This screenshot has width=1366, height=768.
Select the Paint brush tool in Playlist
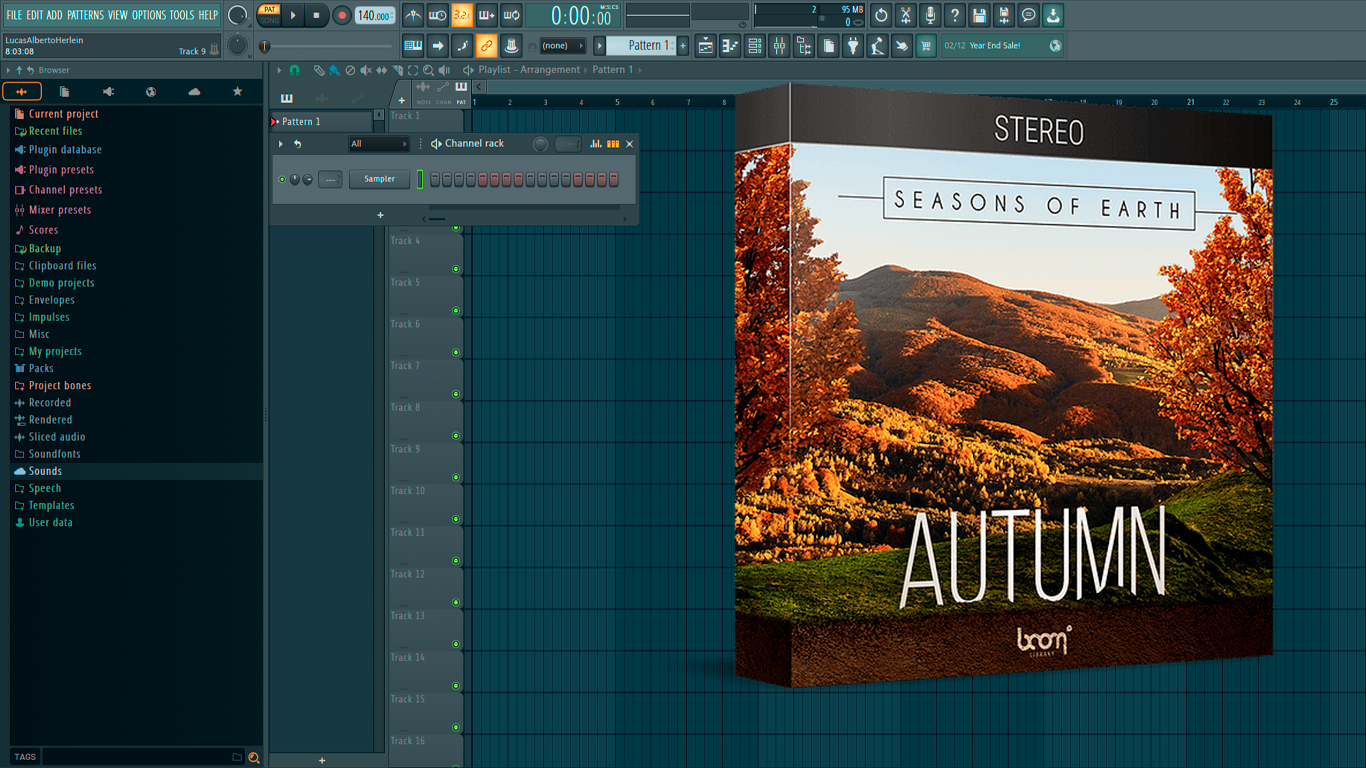tap(334, 70)
